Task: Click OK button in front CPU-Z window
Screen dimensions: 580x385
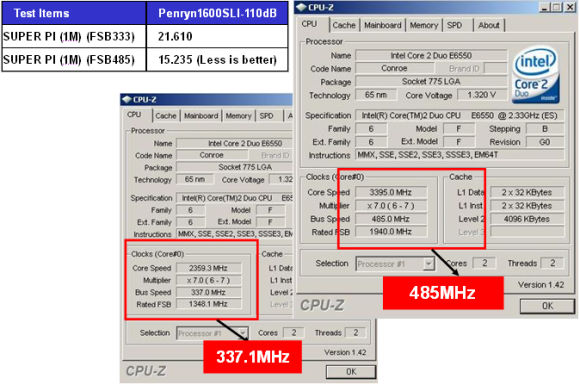Action: coord(547,306)
